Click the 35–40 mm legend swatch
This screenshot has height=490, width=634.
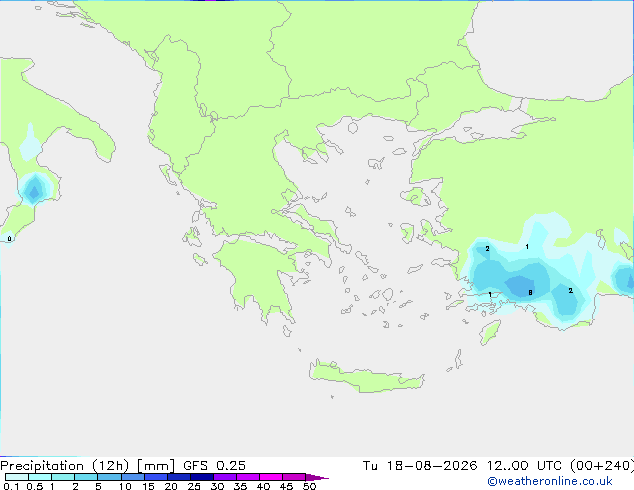pyautogui.click(x=247, y=477)
